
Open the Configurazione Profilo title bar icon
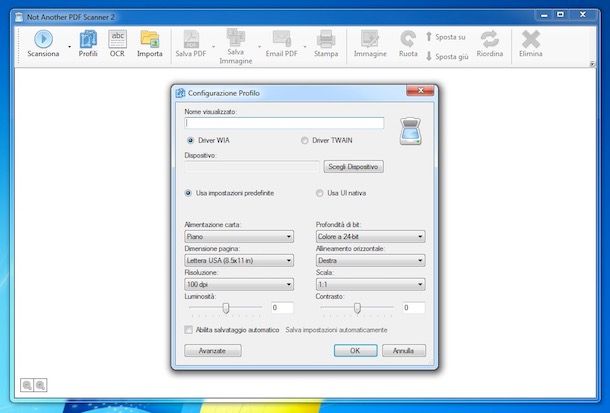pyautogui.click(x=180, y=93)
